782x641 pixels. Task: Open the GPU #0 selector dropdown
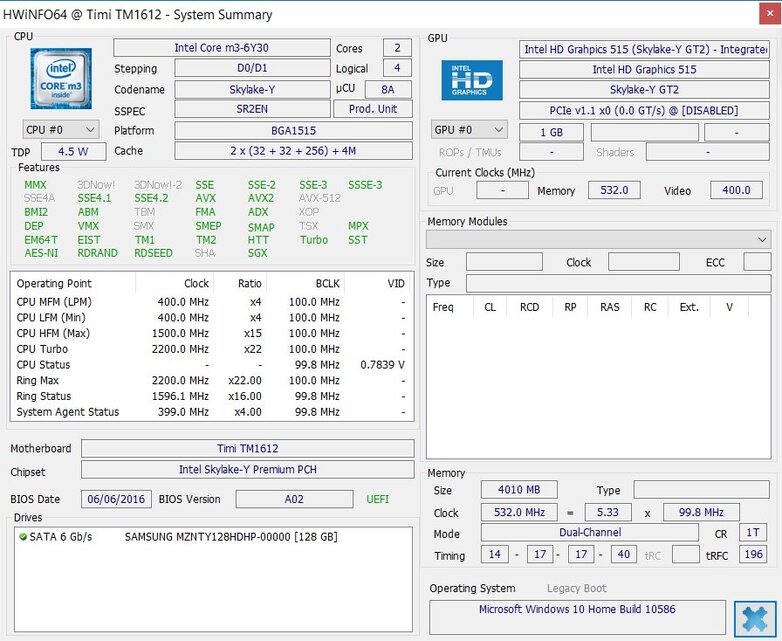(470, 130)
